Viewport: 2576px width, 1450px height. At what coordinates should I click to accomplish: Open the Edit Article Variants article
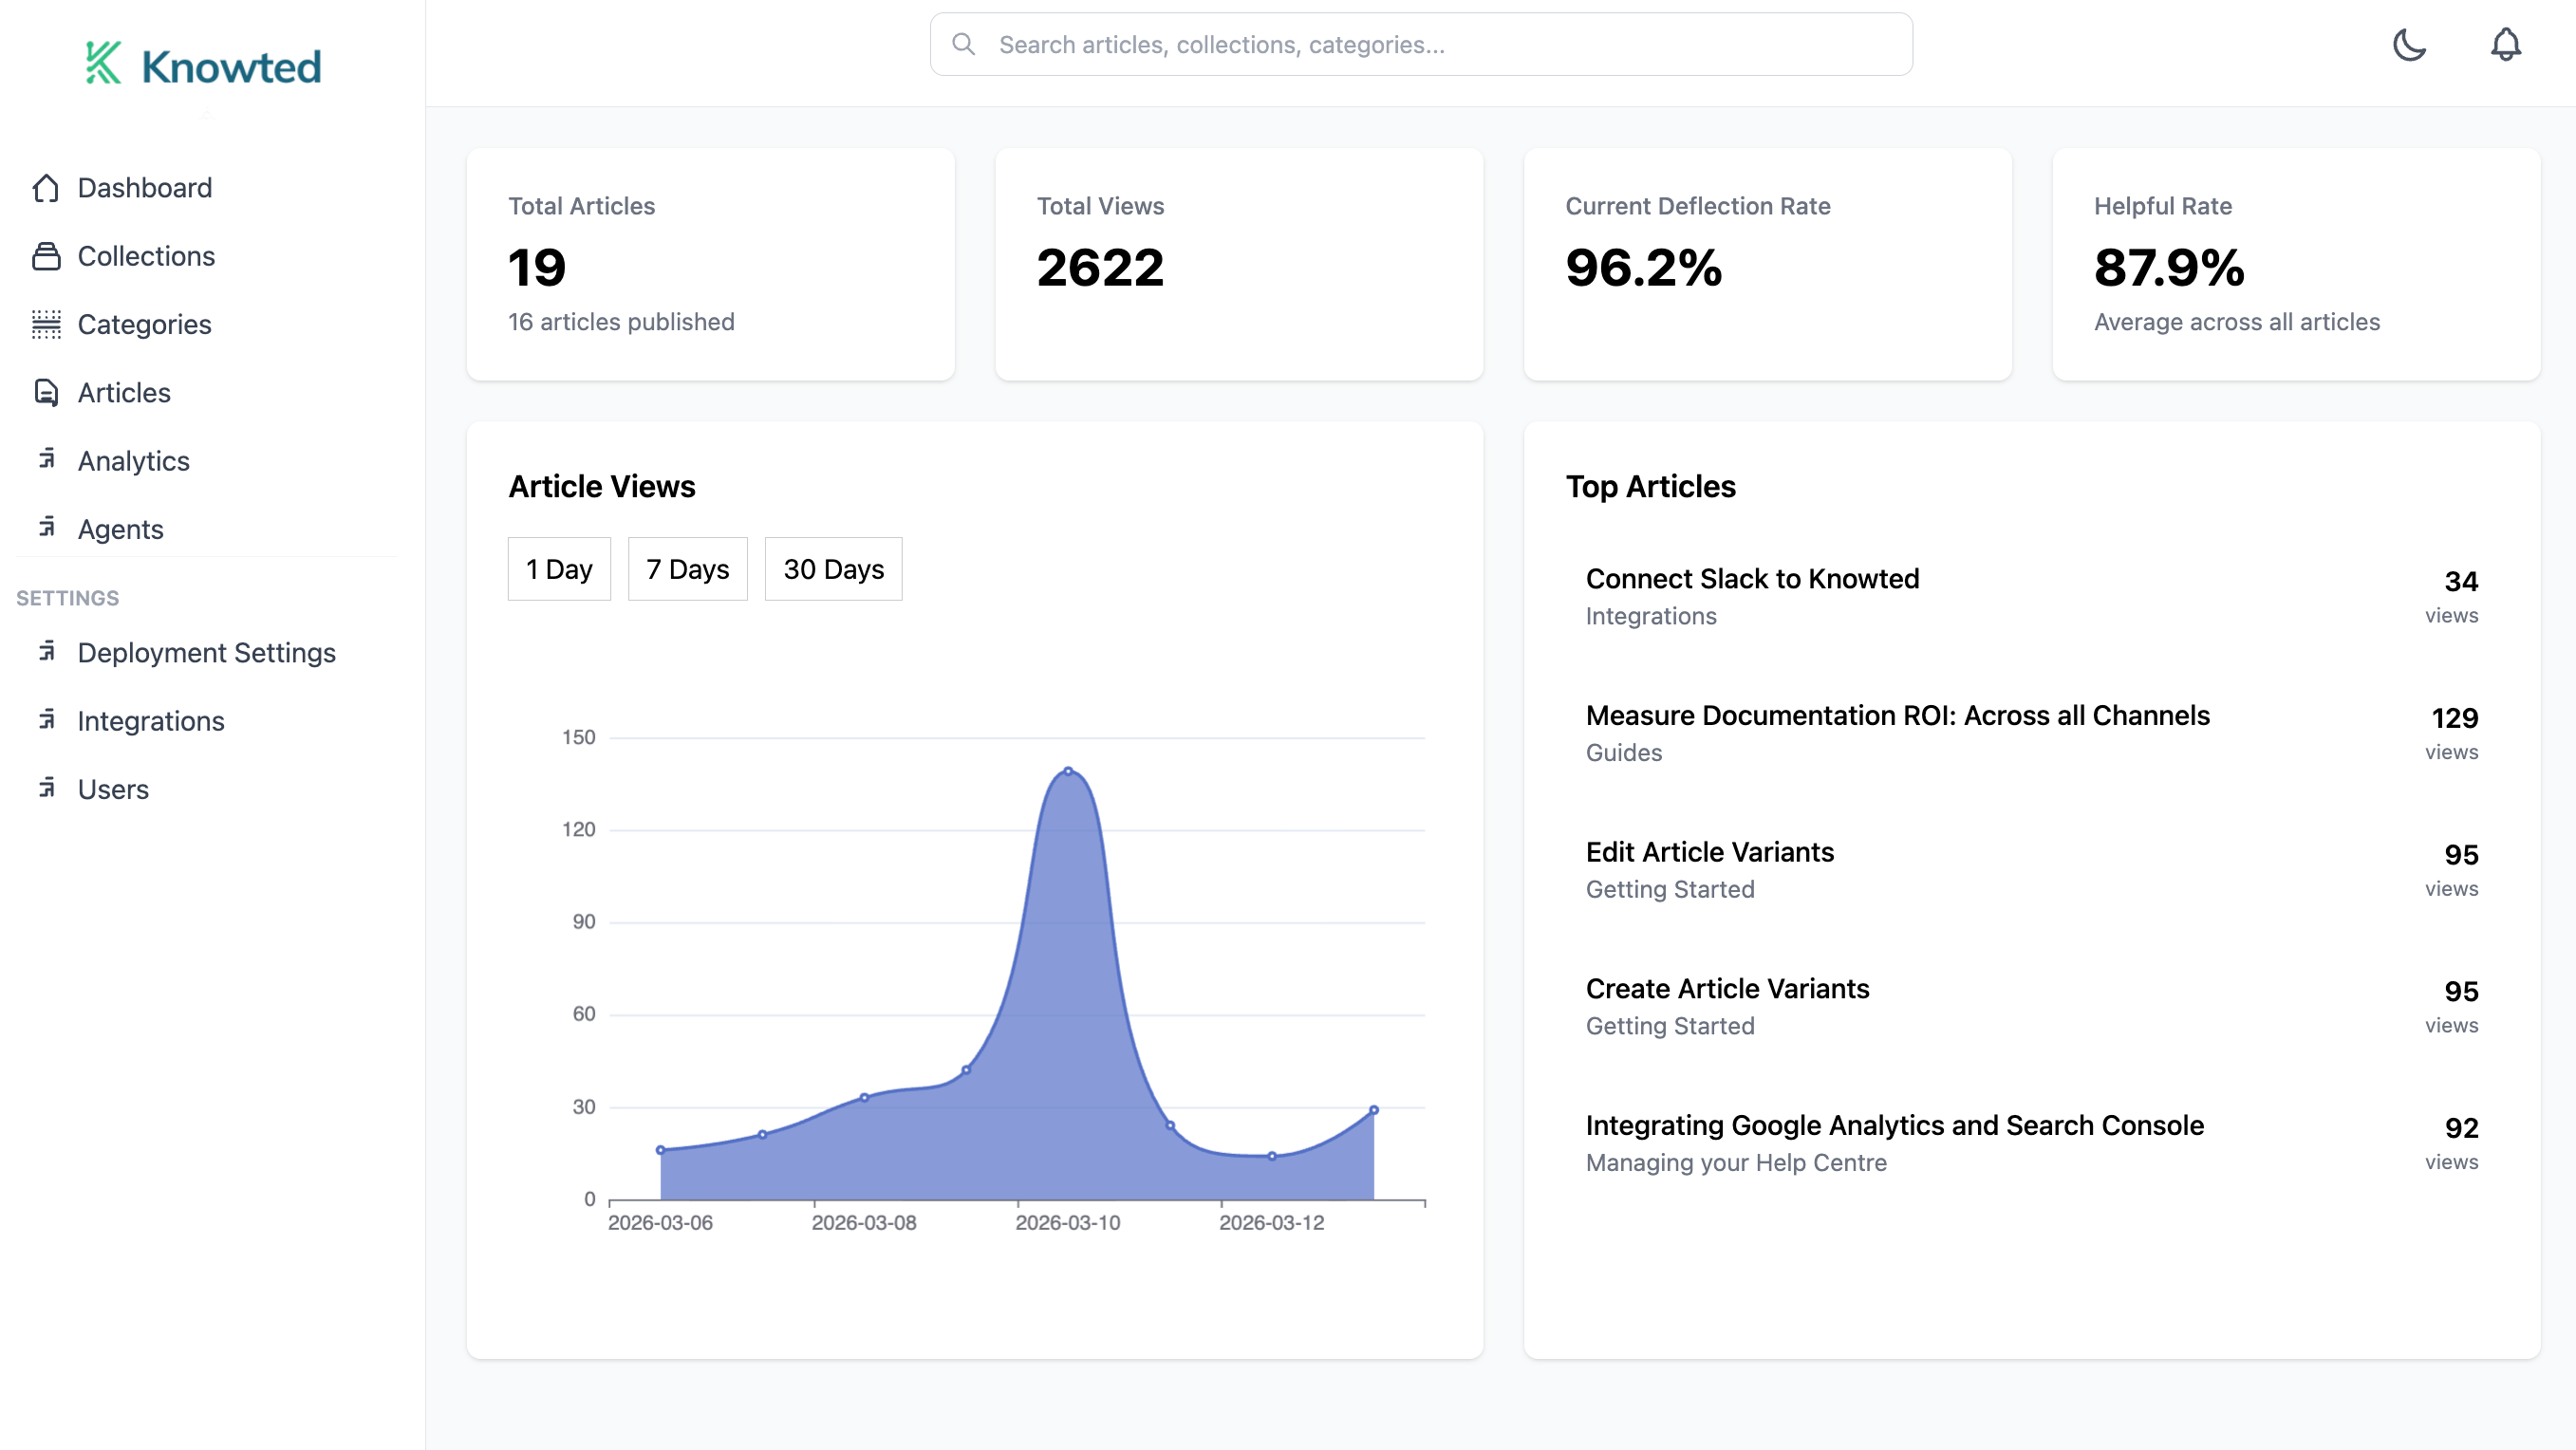(1709, 852)
